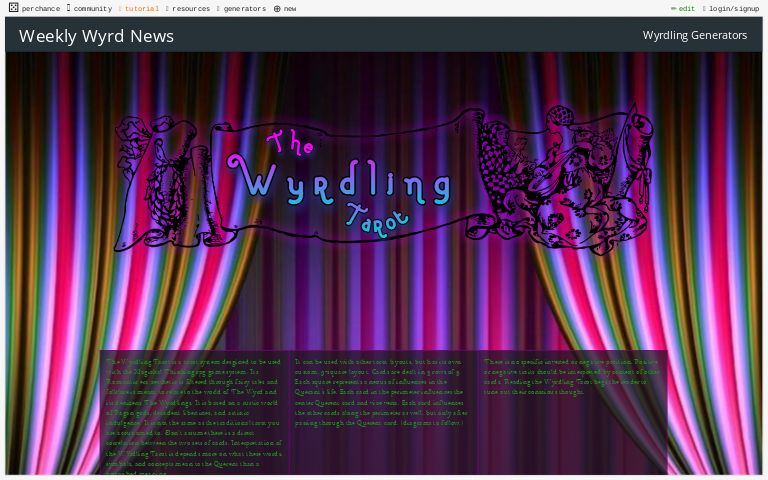Click the middle text column paragraph
Screen dimensions: 768x480
(381, 392)
